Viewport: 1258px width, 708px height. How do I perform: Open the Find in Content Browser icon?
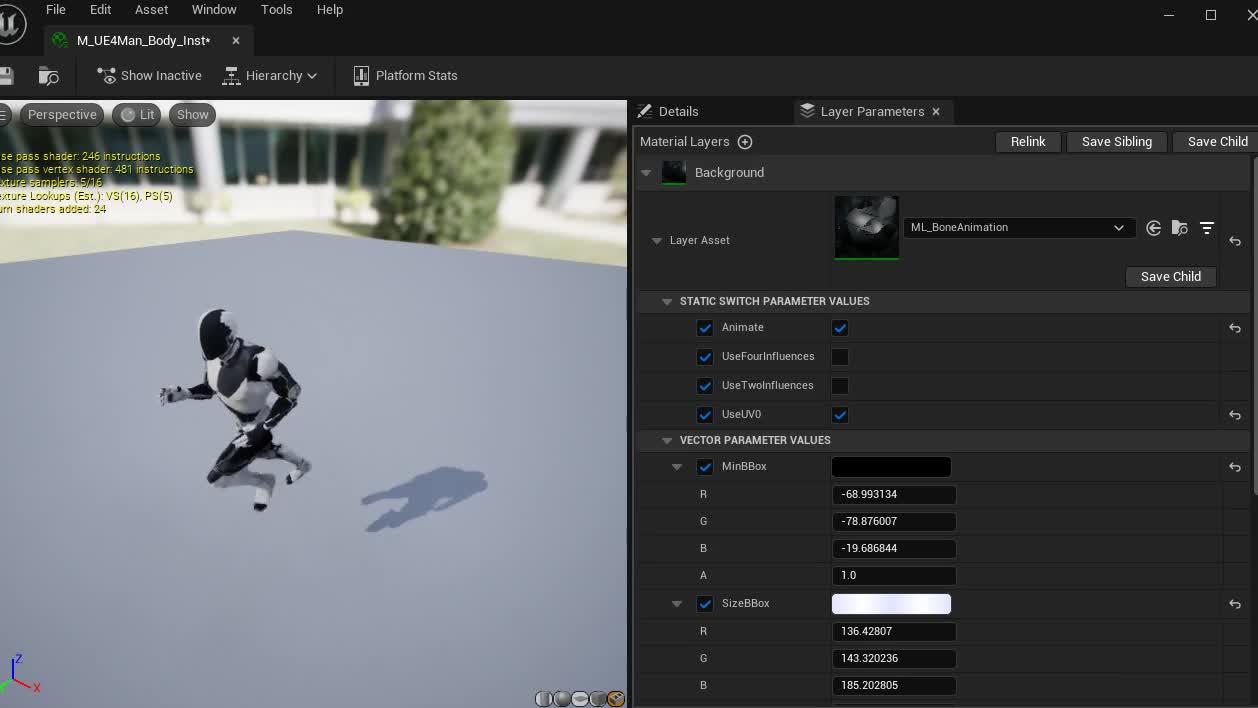(48, 75)
